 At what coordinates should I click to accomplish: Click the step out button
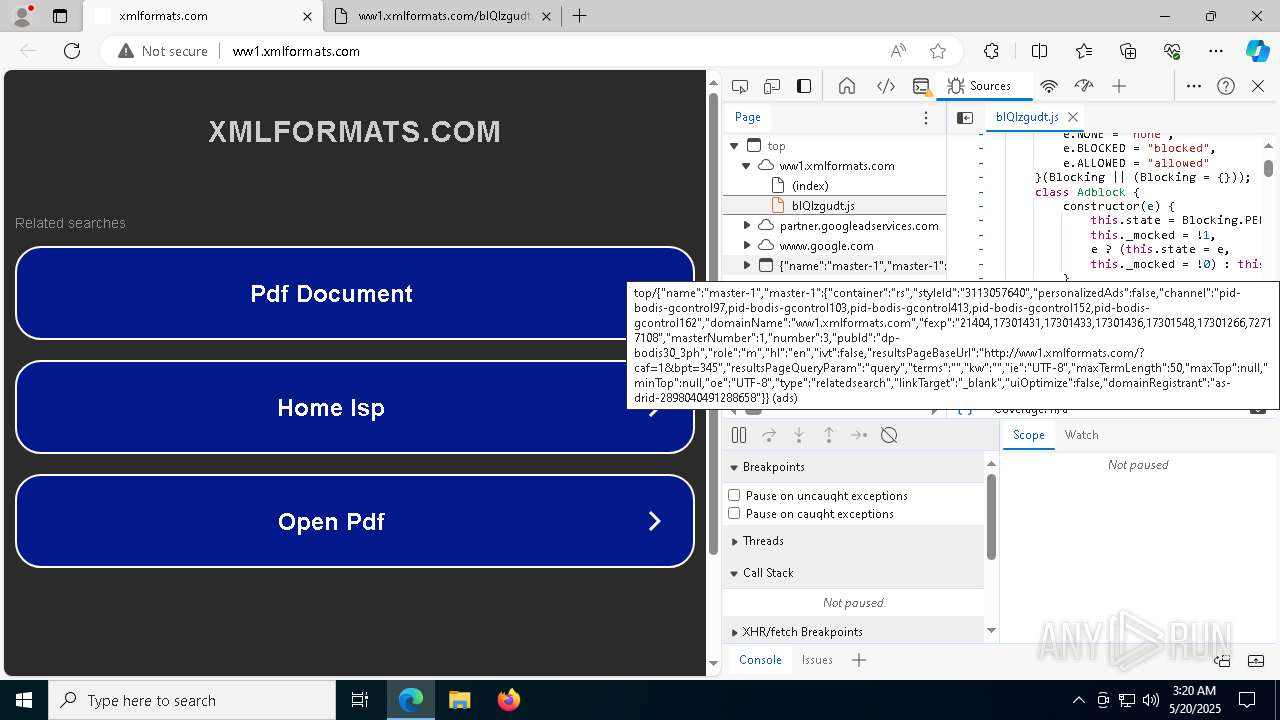click(x=829, y=435)
